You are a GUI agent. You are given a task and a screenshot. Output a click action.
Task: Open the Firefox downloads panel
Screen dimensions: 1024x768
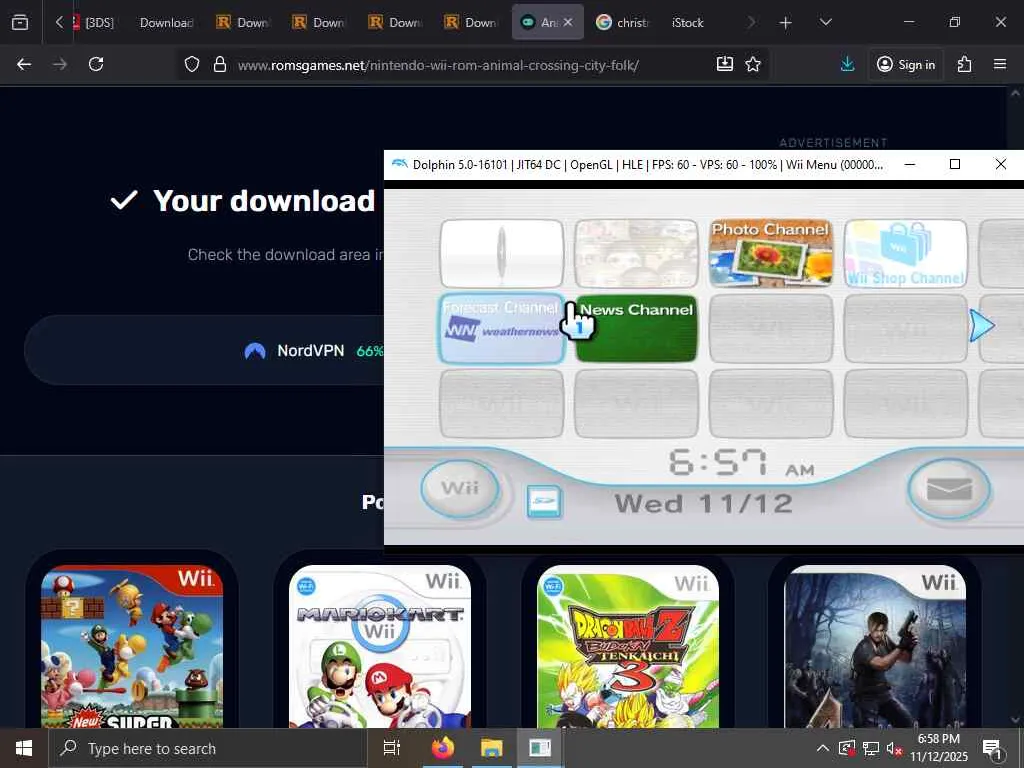(847, 64)
